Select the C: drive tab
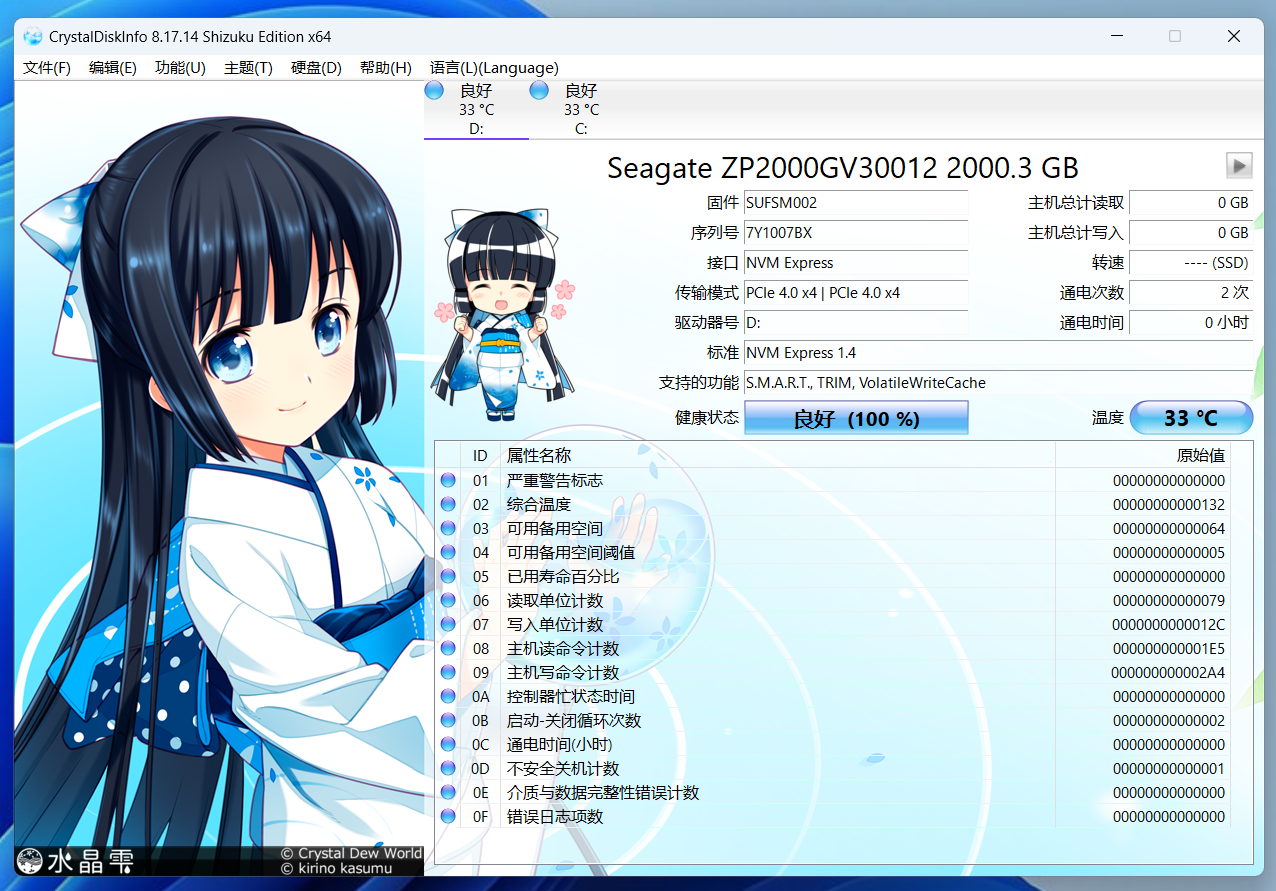The height and width of the screenshot is (891, 1276). click(x=581, y=109)
